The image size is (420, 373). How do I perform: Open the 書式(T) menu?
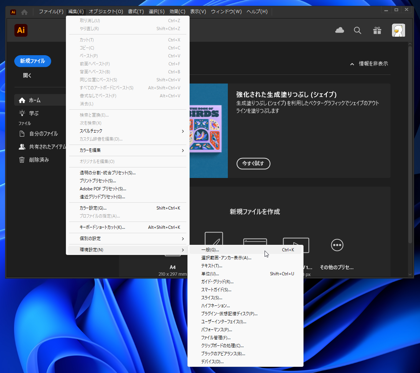point(136,12)
